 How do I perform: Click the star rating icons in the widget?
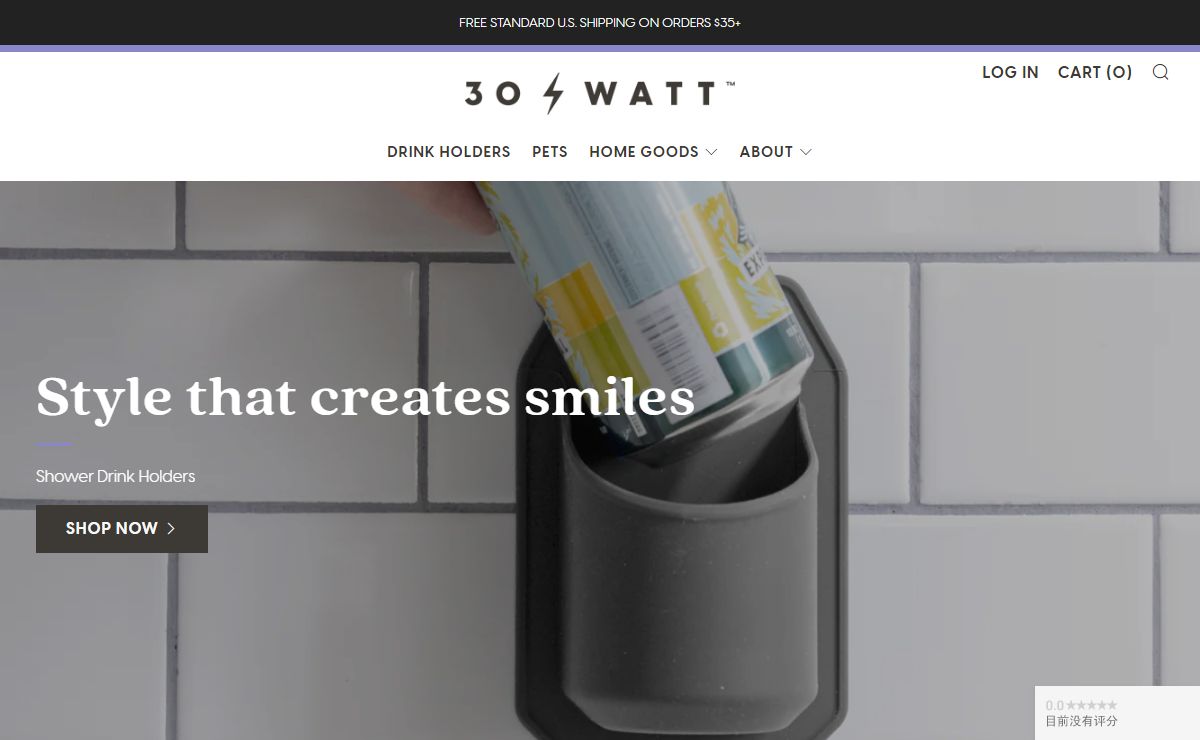[1092, 705]
